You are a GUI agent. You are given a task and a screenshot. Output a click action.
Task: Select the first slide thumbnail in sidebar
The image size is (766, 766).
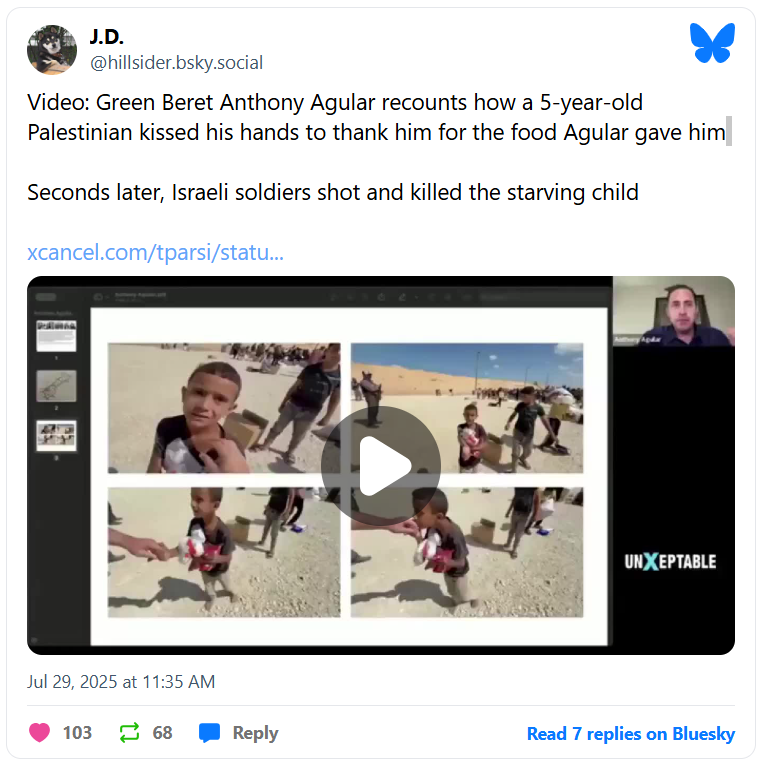point(56,336)
